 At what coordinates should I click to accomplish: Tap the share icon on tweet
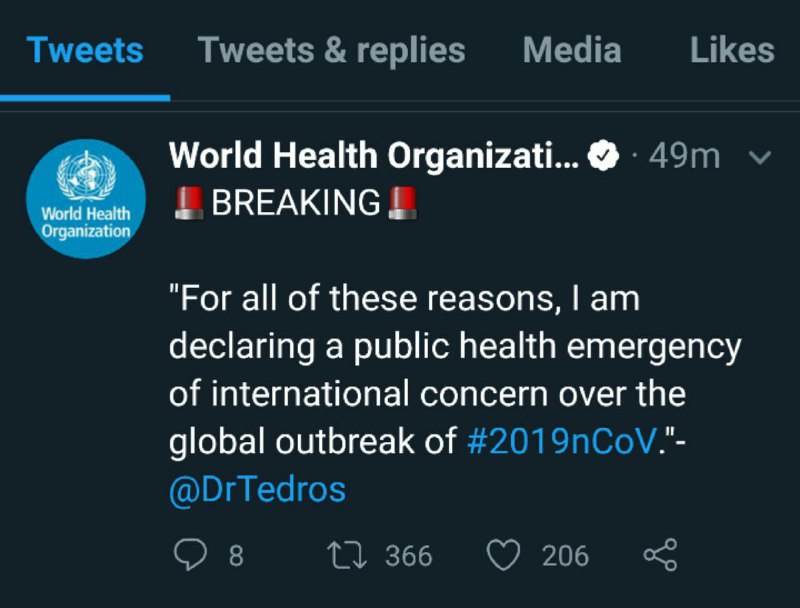point(660,554)
